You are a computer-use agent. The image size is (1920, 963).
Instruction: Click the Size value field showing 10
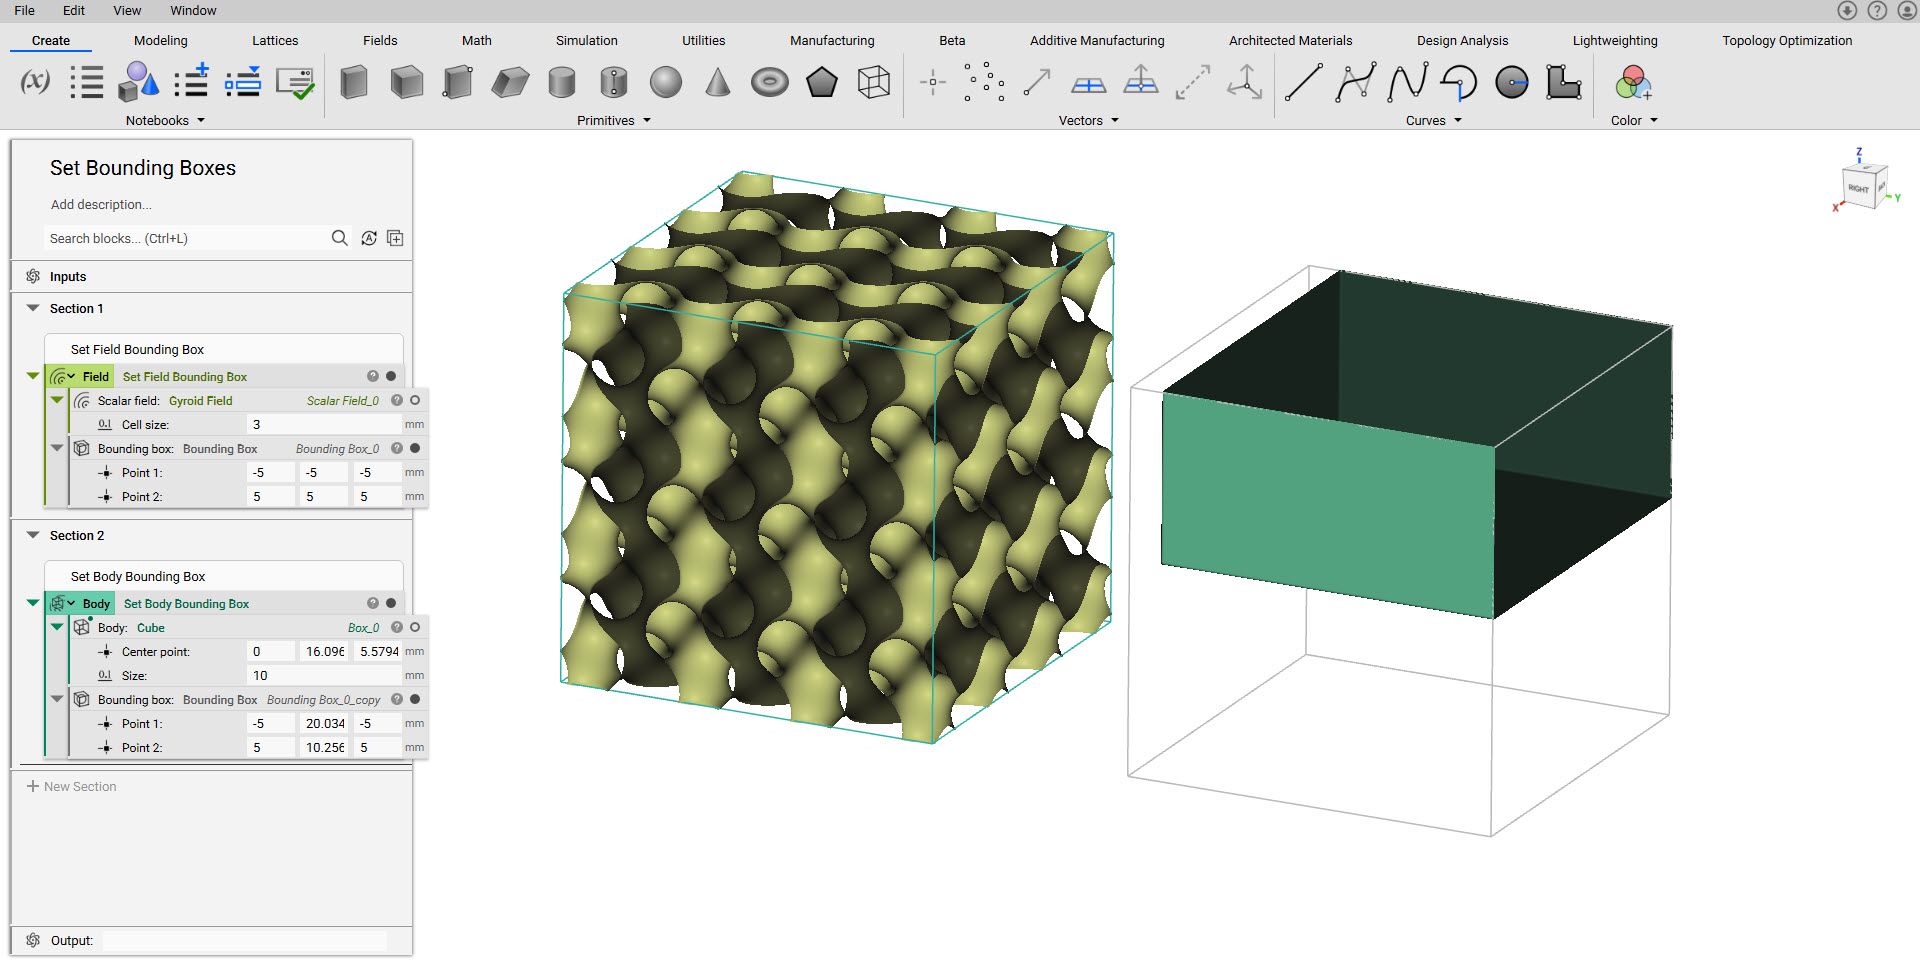[323, 675]
